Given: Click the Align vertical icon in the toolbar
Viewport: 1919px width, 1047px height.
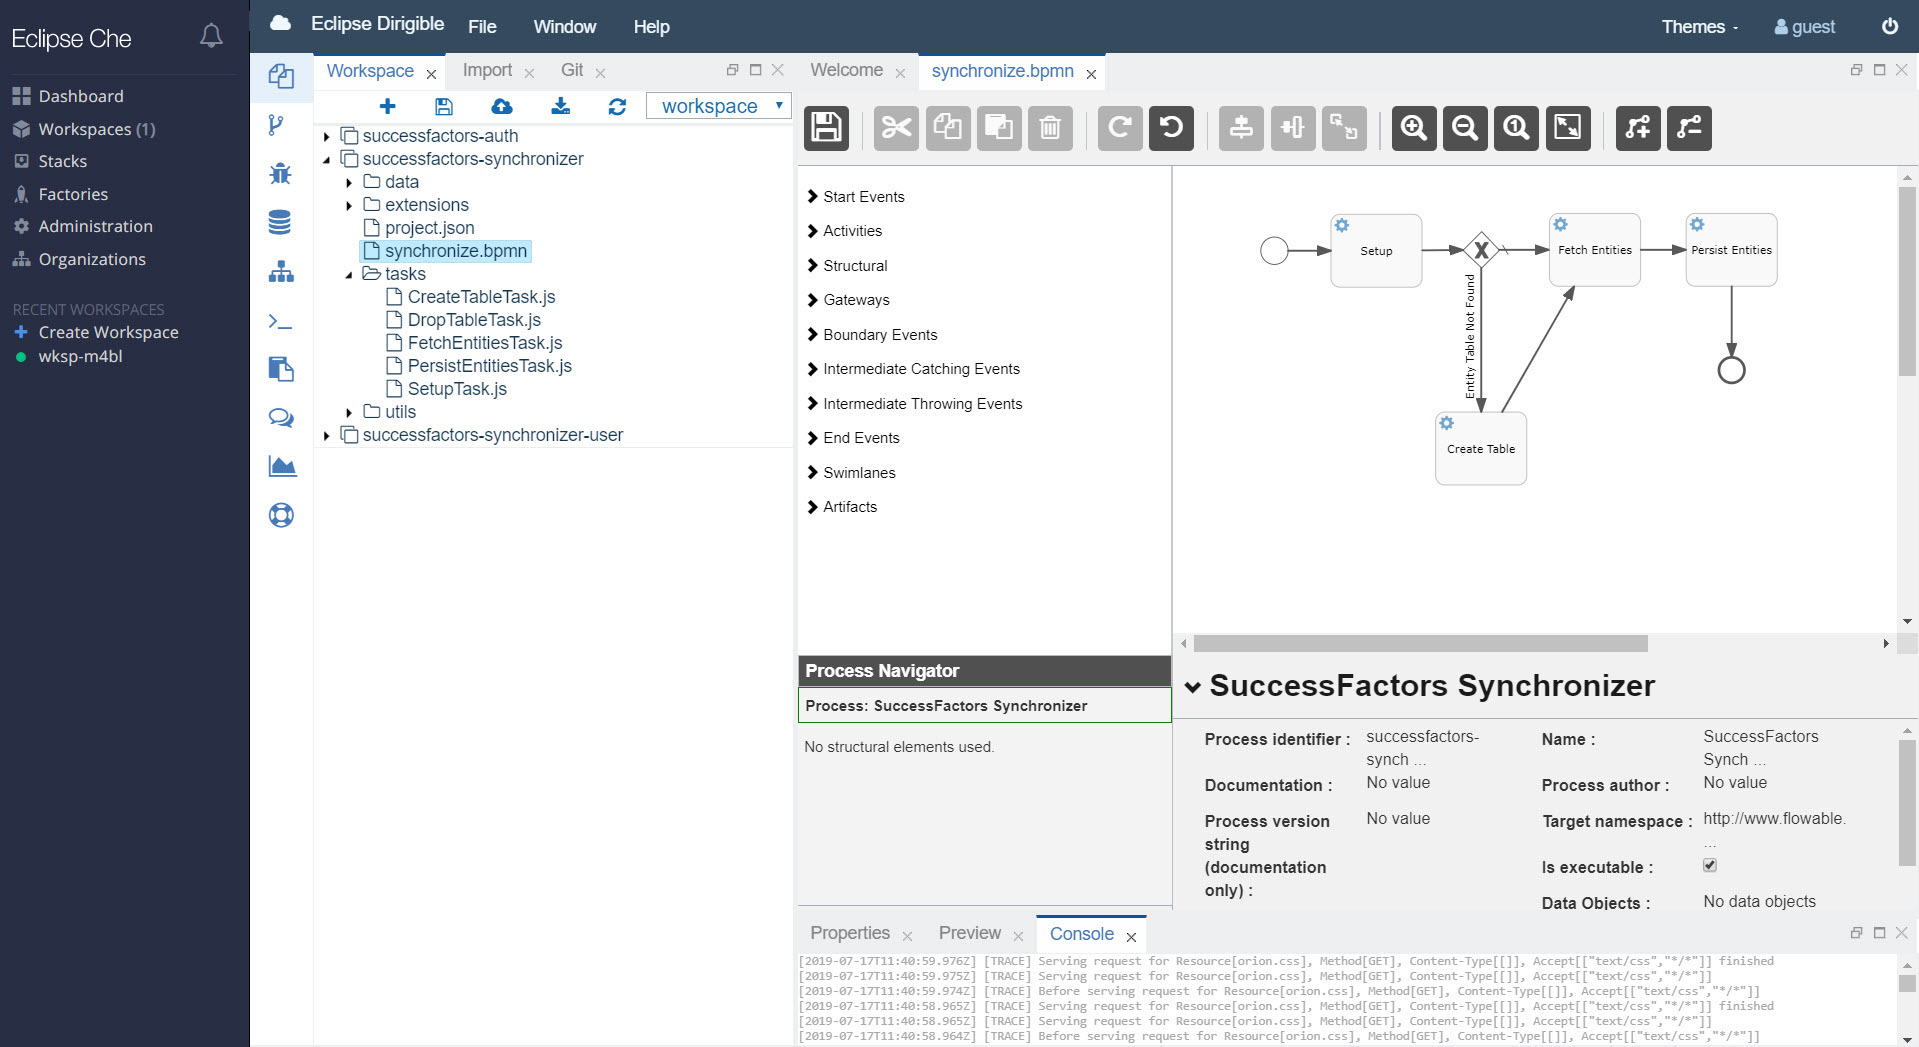Looking at the screenshot, I should (x=1241, y=128).
